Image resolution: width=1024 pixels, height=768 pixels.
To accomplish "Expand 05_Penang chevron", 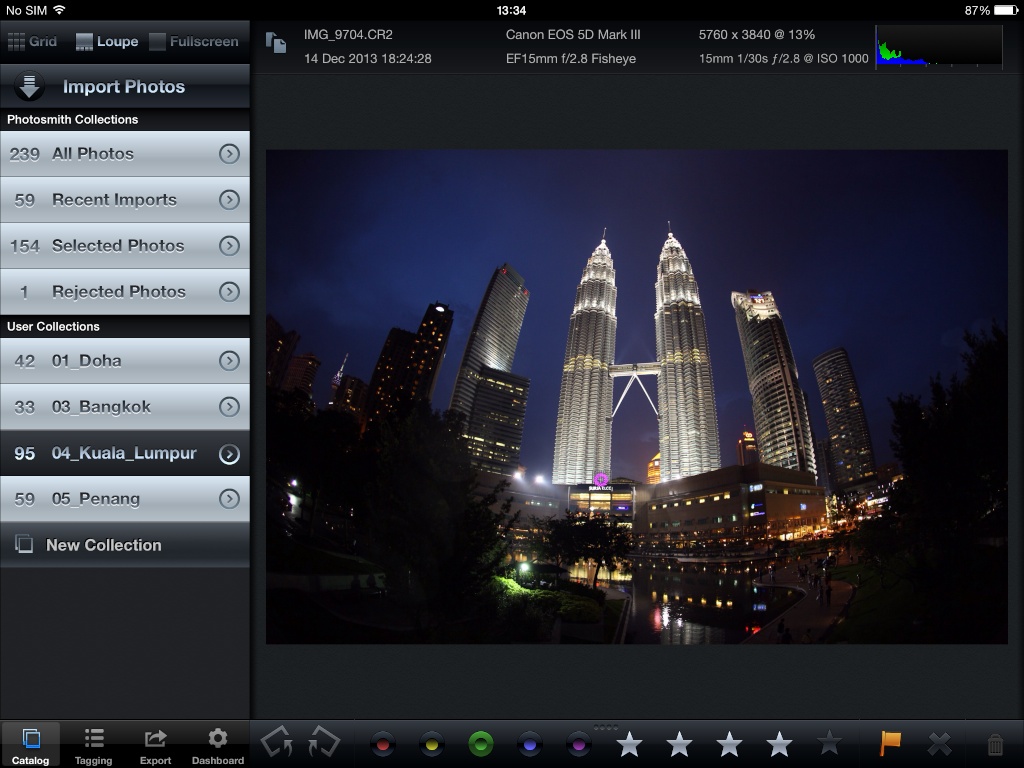I will (229, 499).
